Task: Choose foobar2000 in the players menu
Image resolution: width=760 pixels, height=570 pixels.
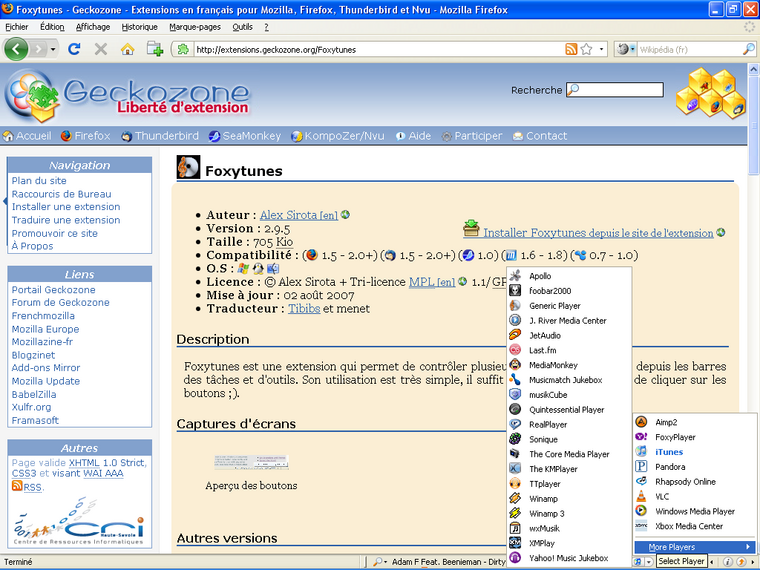Action: [569, 291]
